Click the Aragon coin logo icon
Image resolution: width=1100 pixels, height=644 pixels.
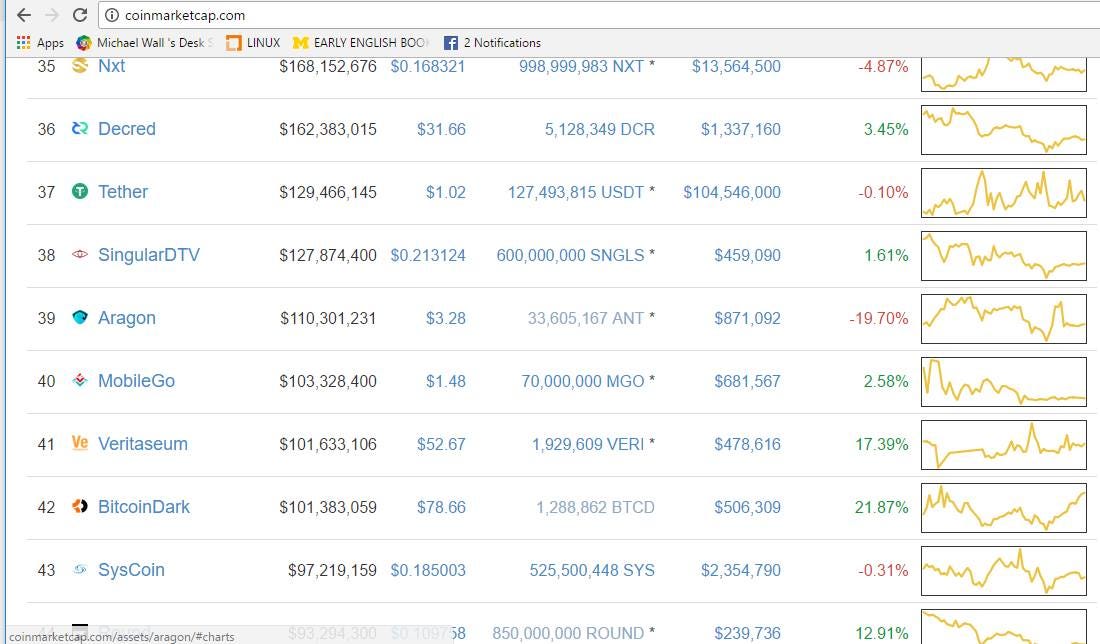80,317
